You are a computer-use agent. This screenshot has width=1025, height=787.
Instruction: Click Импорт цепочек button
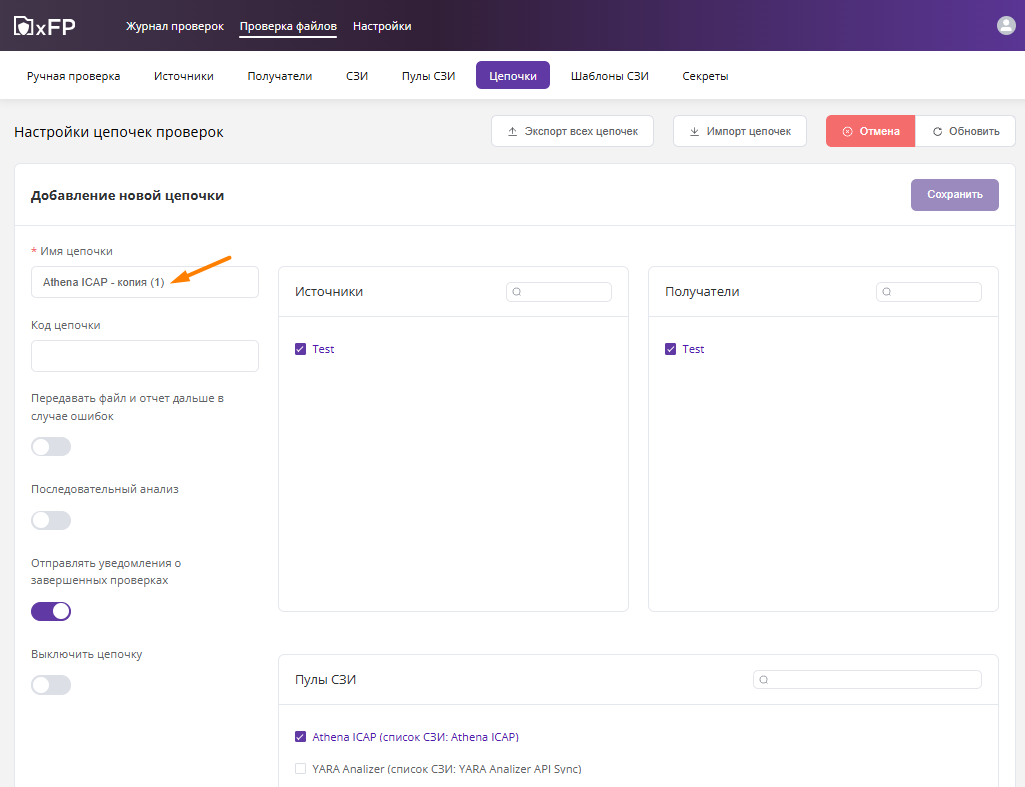pyautogui.click(x=739, y=131)
